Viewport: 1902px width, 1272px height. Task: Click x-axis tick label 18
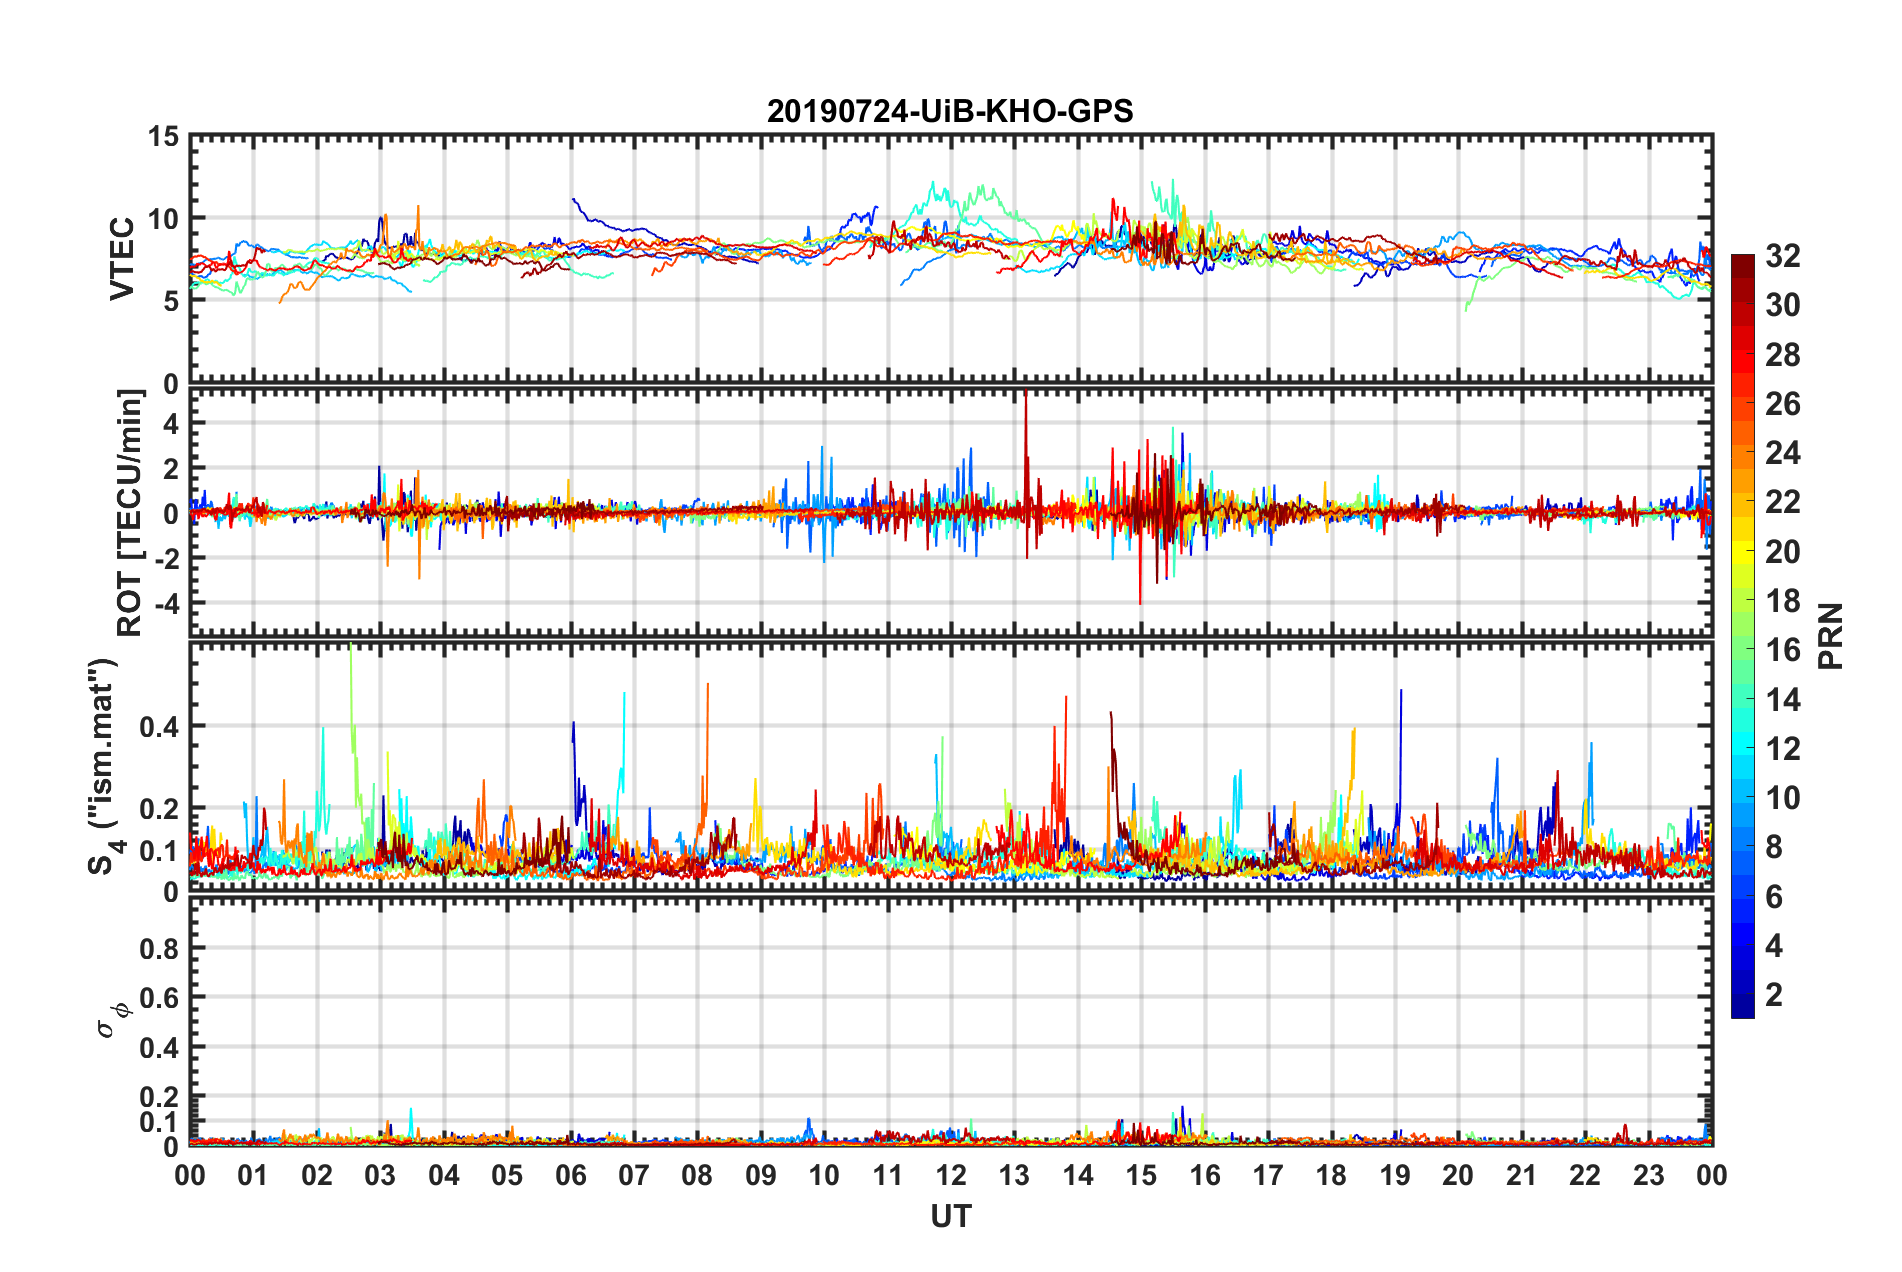(x=1331, y=1175)
